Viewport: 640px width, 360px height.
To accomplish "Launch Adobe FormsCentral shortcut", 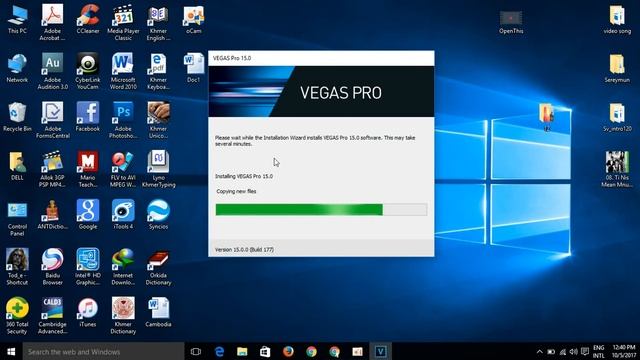I will (x=52, y=120).
